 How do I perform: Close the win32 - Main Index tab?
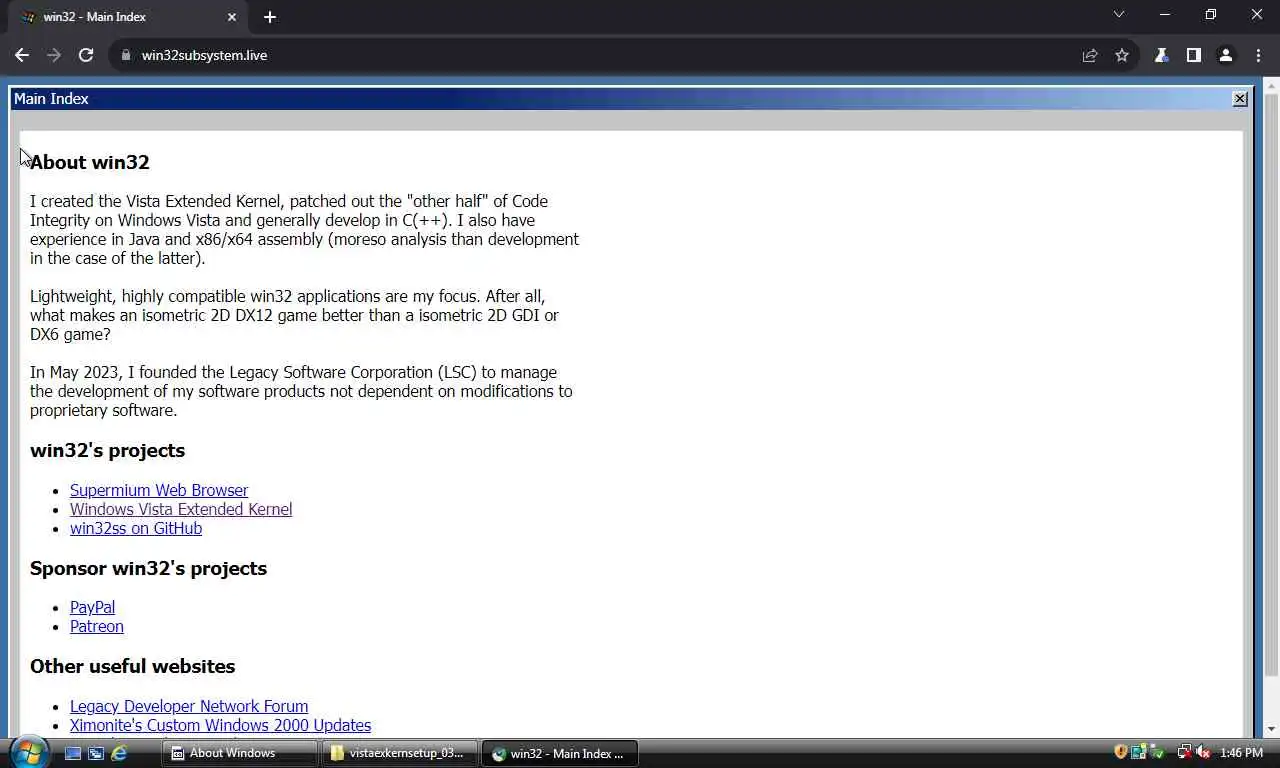[x=232, y=17]
